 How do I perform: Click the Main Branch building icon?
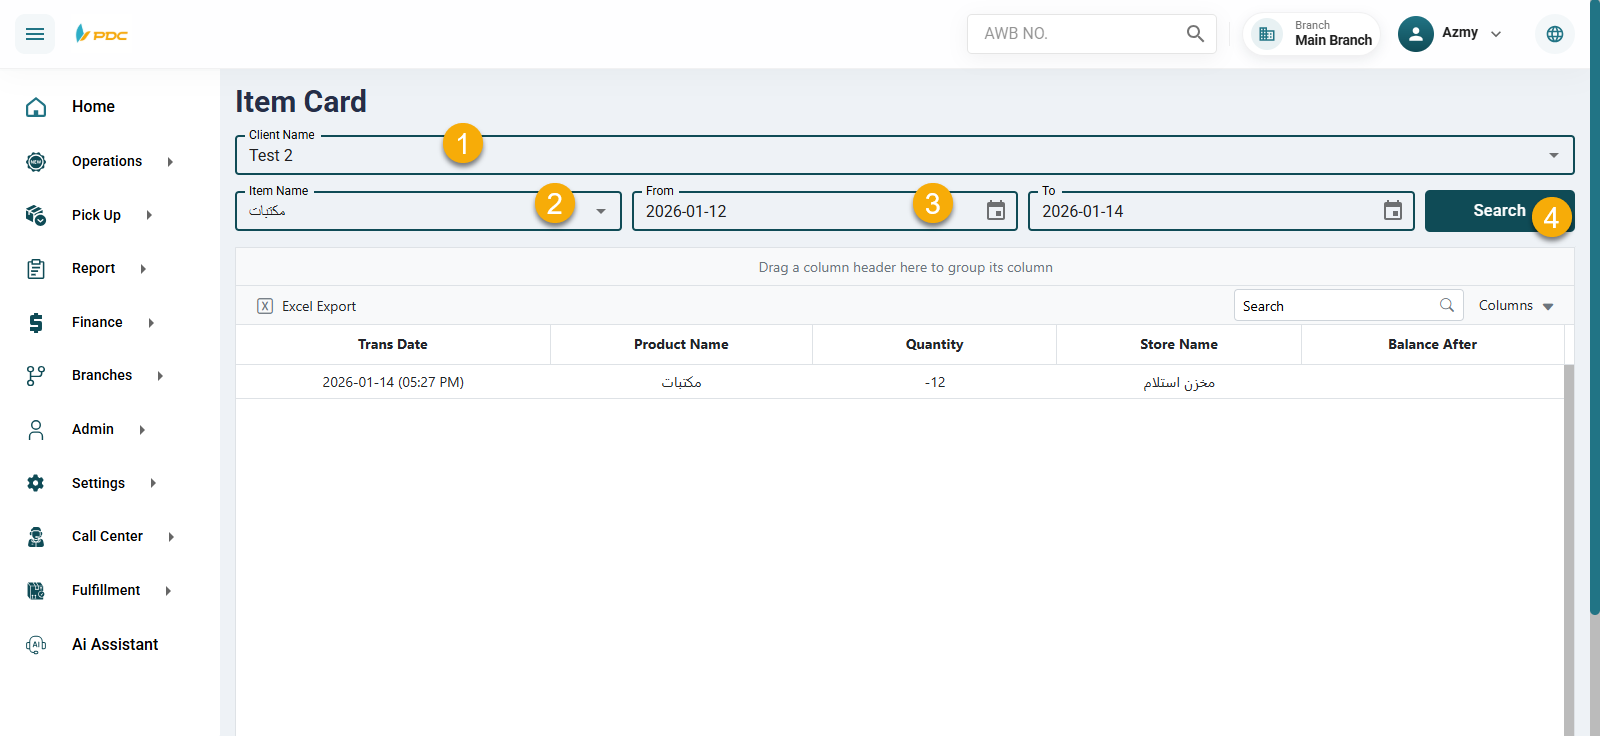(x=1267, y=34)
